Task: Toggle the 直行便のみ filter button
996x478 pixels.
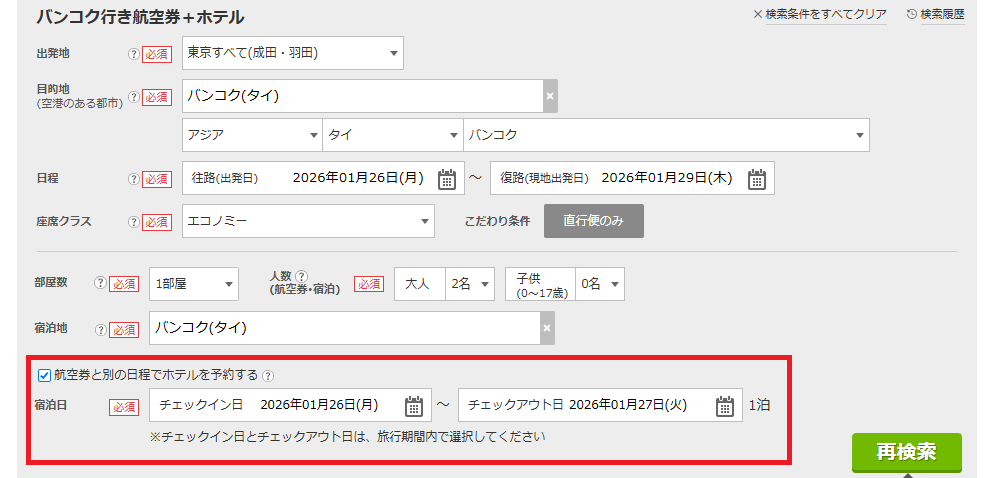Action: coord(593,221)
